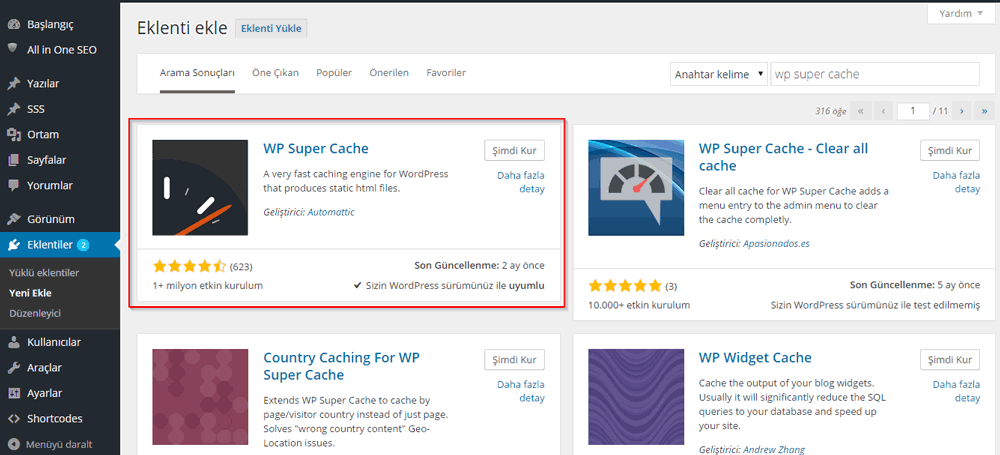1000x455 pixels.
Task: Click the All in One SEO shield icon
Action: tap(13, 49)
